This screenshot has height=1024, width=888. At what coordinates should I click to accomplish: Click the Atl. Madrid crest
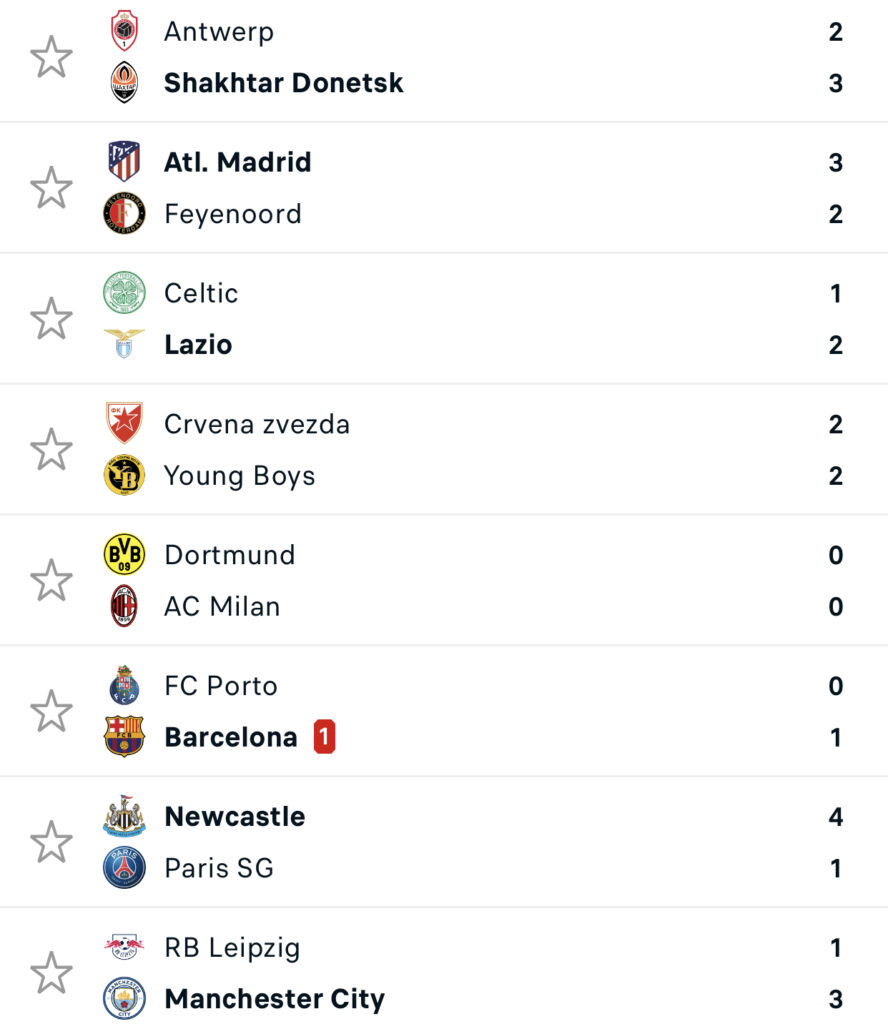click(x=124, y=161)
